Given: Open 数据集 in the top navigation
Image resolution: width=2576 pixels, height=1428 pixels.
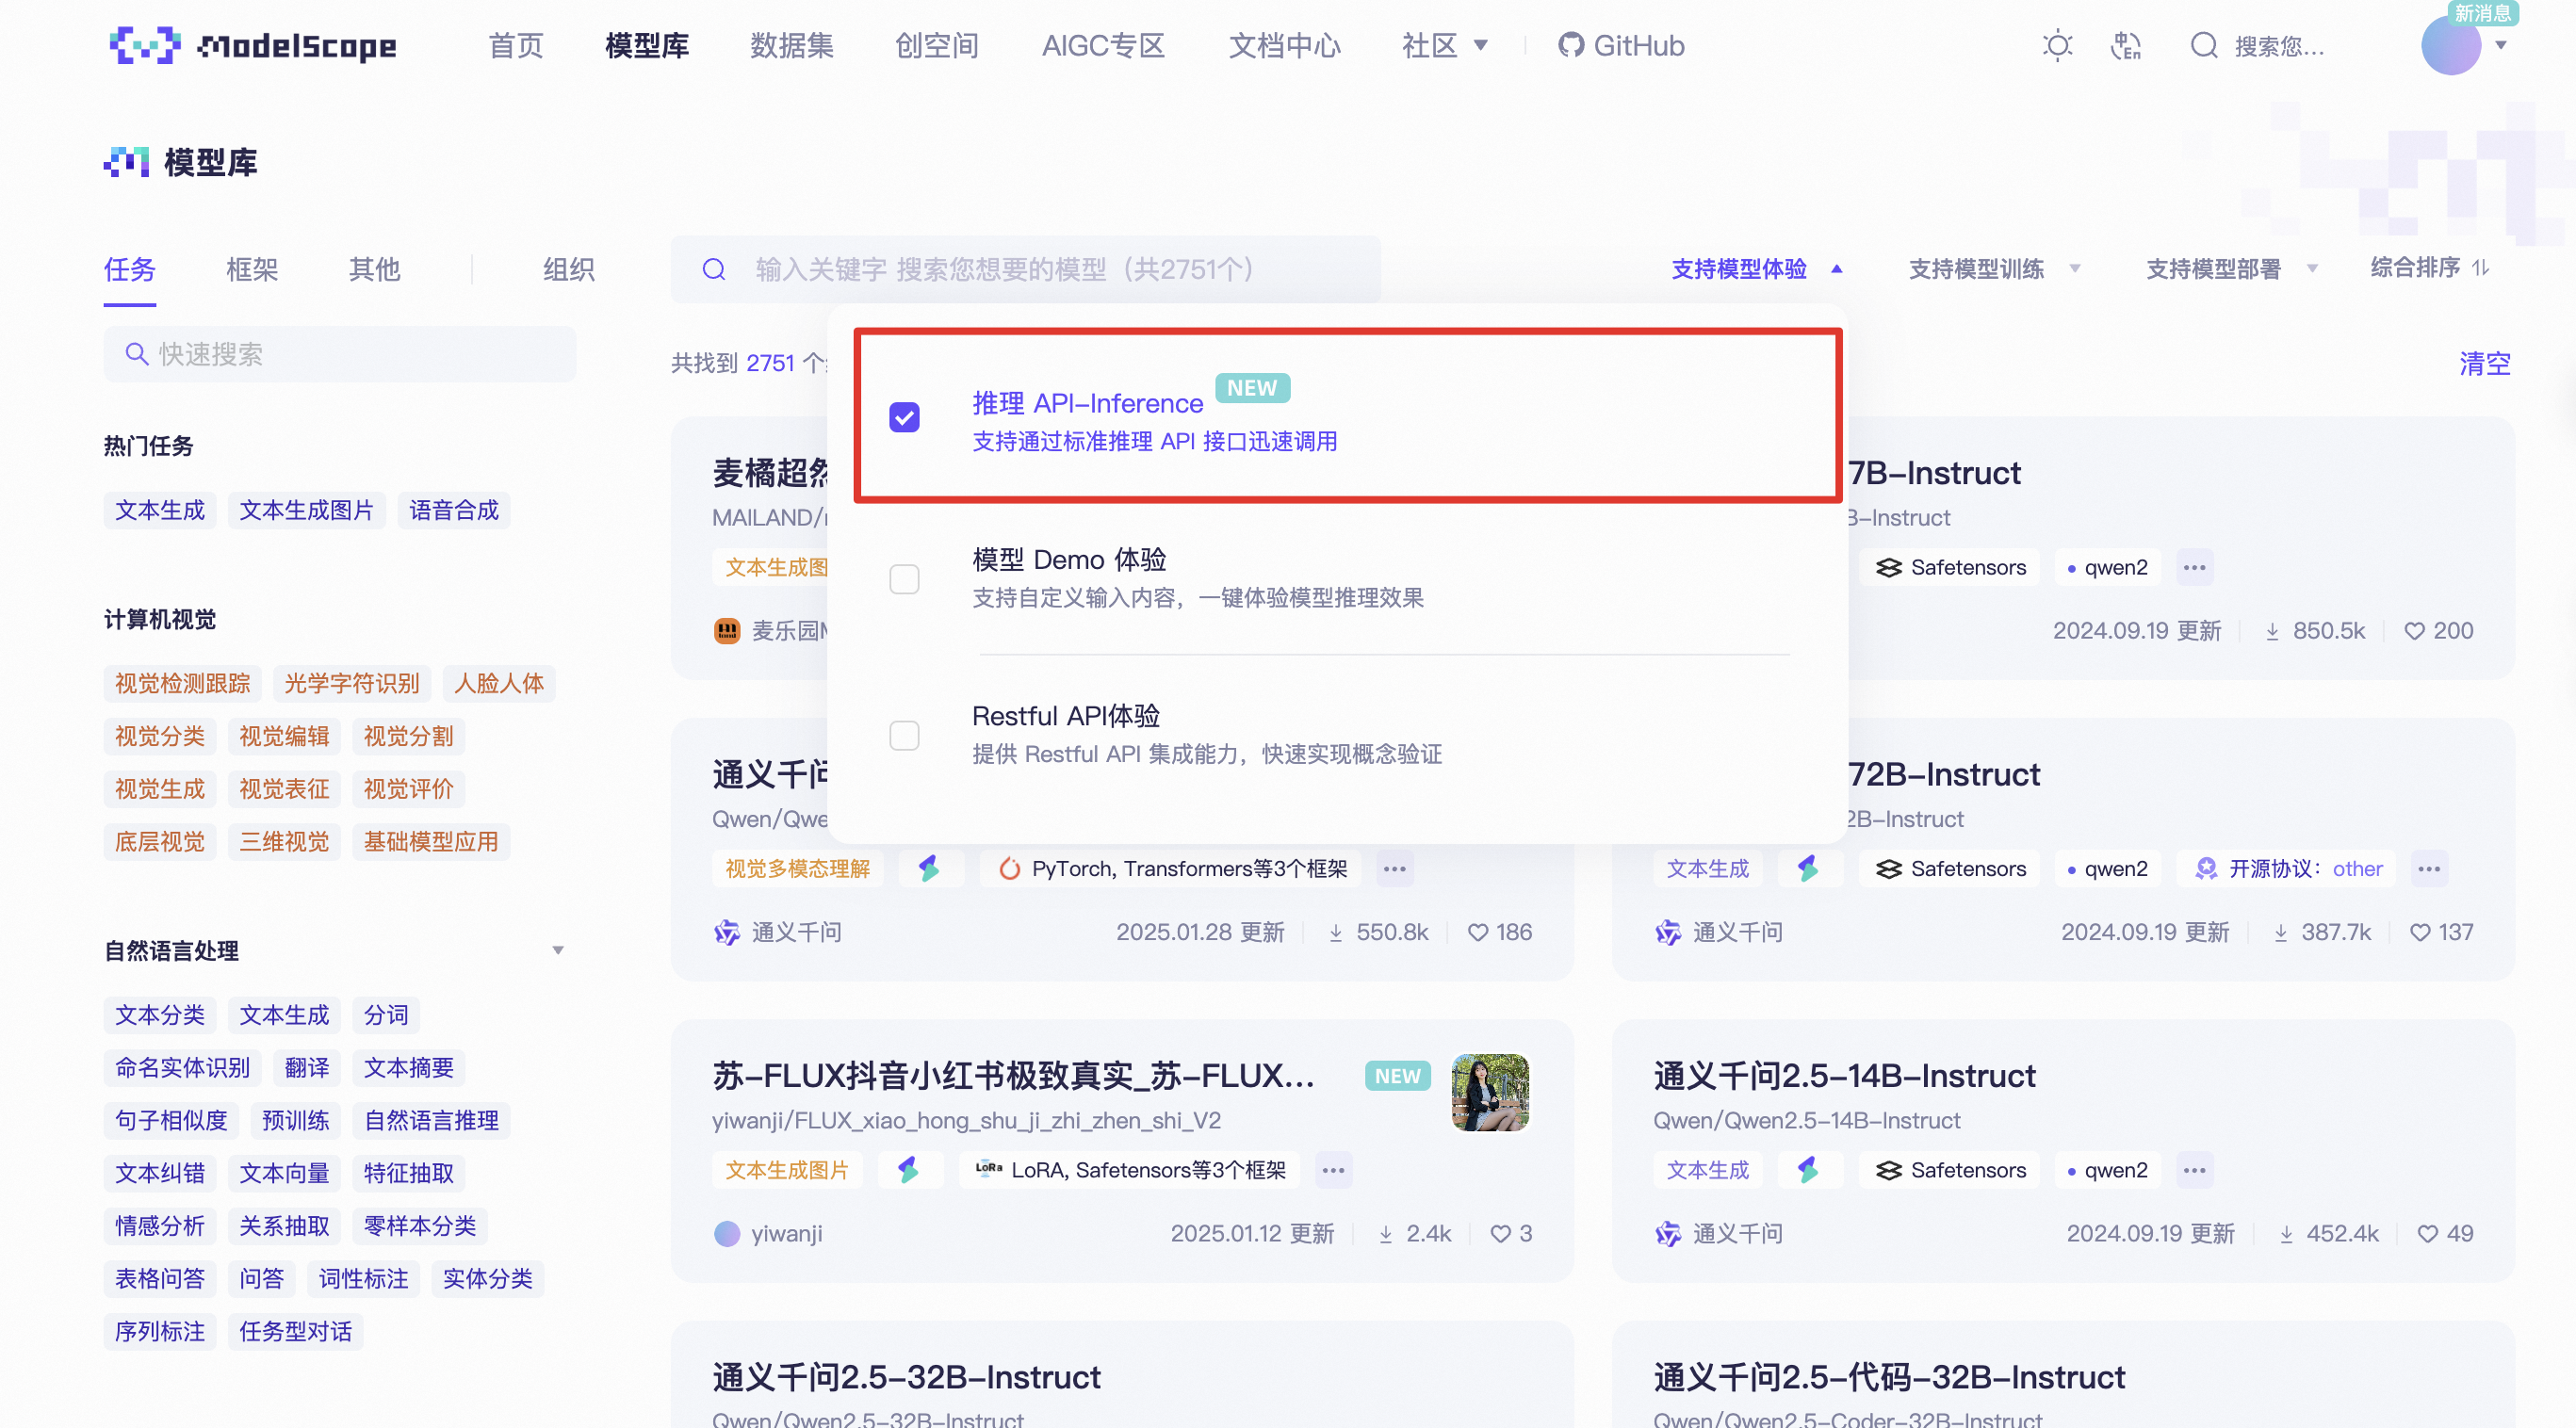Looking at the screenshot, I should click(x=792, y=46).
